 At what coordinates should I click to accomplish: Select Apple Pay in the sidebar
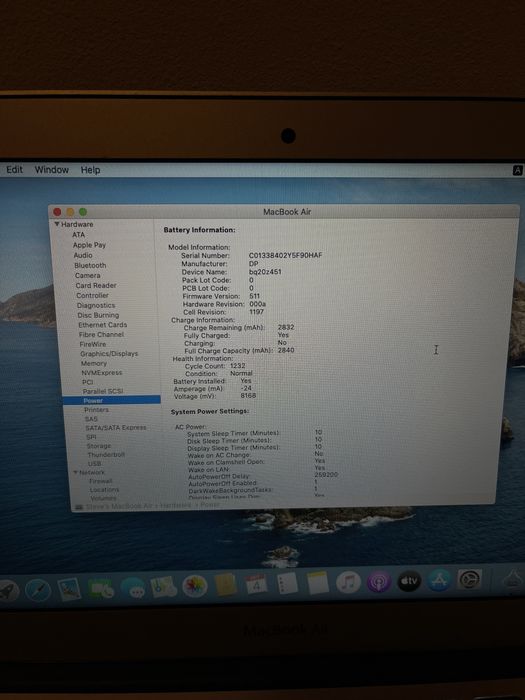click(89, 245)
